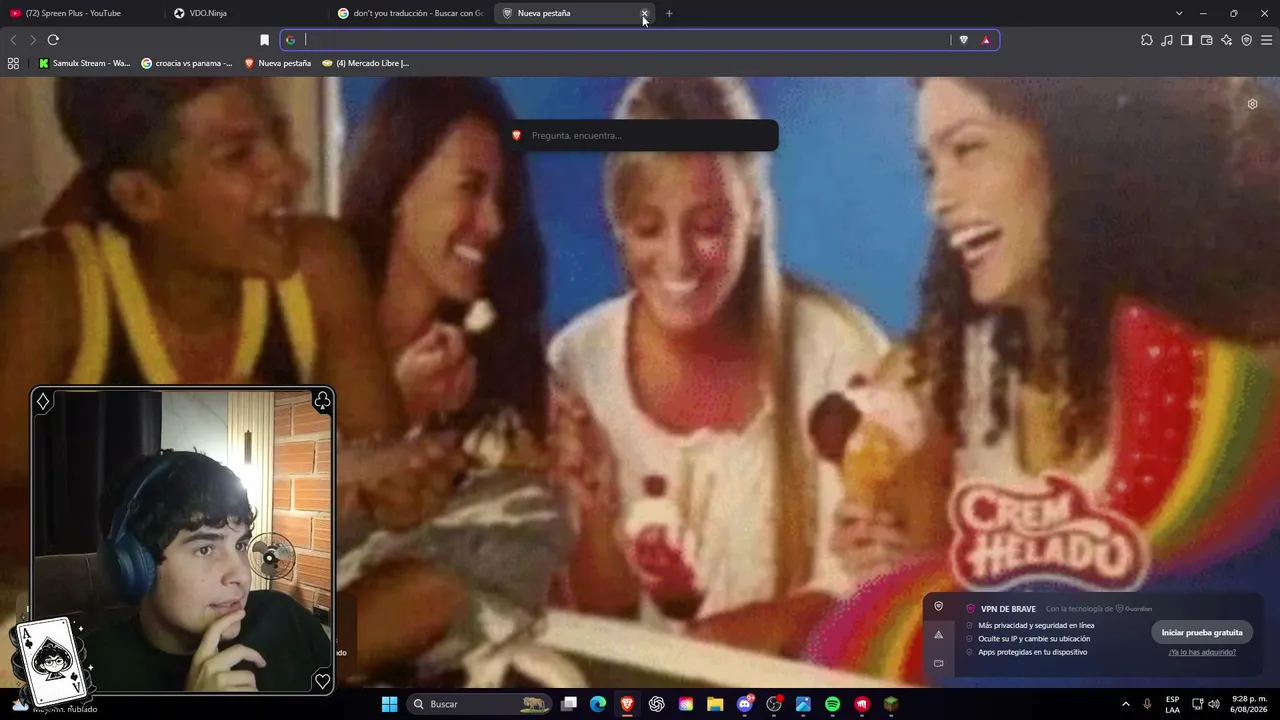Switch to the "don't you traducción" search tab
This screenshot has height=720, width=1280.
pos(410,13)
